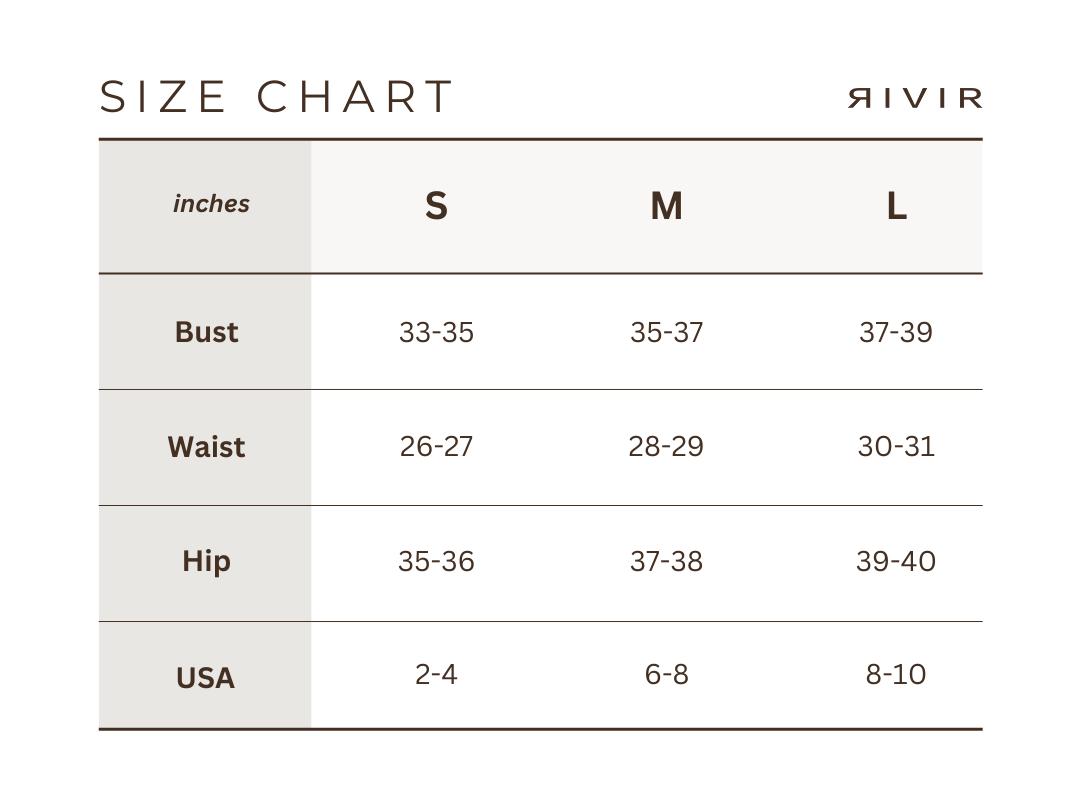
Task: Click the SIZE CHART title
Action: click(277, 97)
